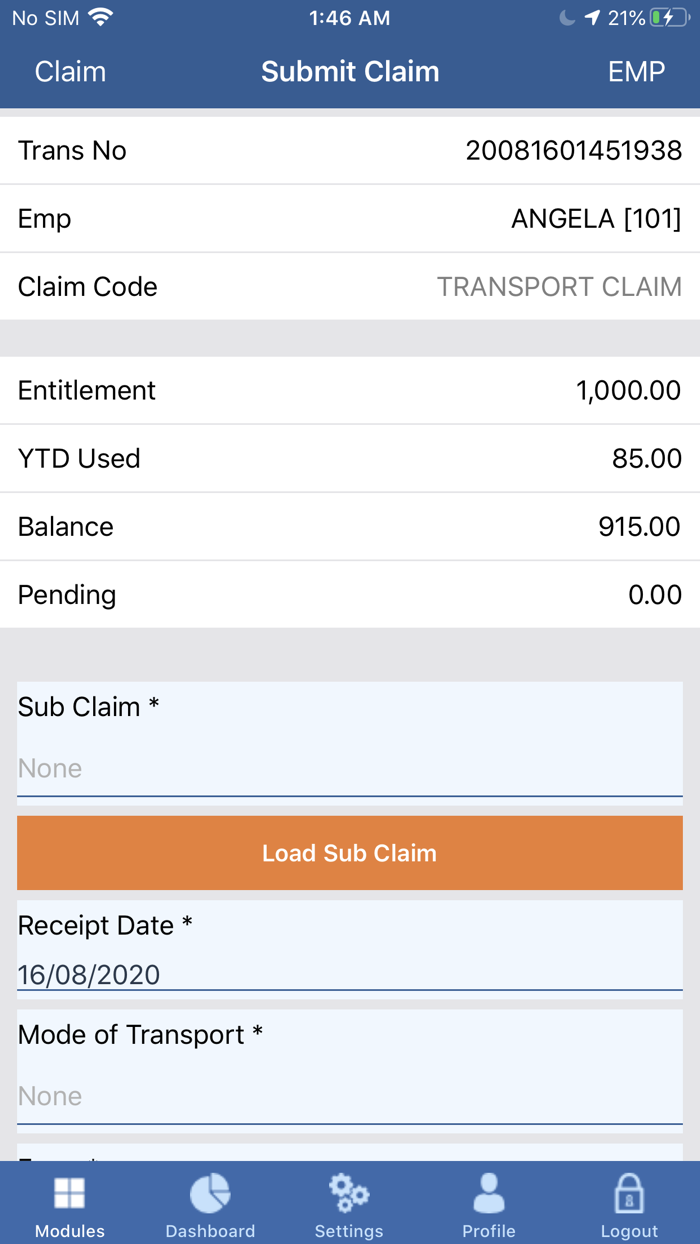
Task: Tap the Balance amount row
Action: click(349, 526)
